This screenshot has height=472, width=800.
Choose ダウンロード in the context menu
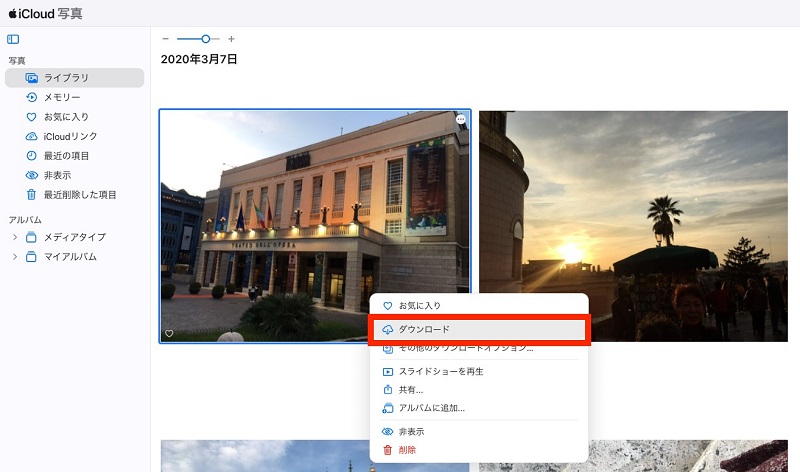point(479,330)
